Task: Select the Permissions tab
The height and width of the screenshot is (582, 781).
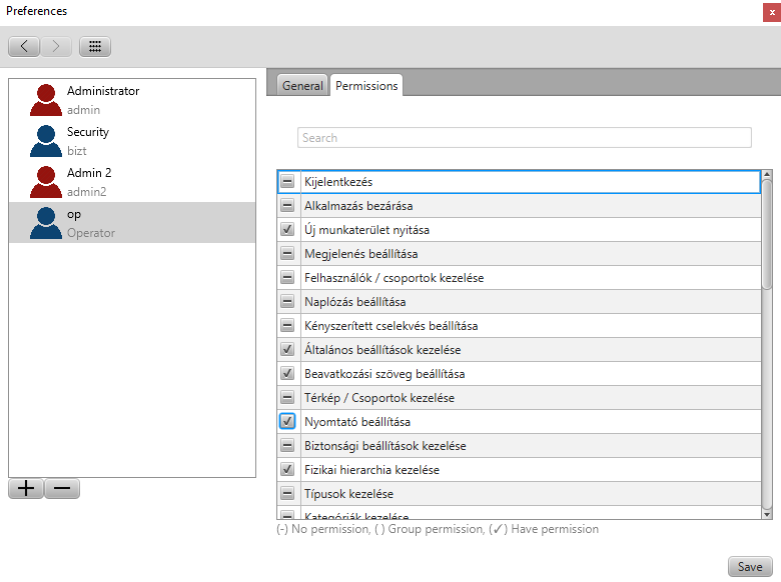Action: (x=367, y=86)
